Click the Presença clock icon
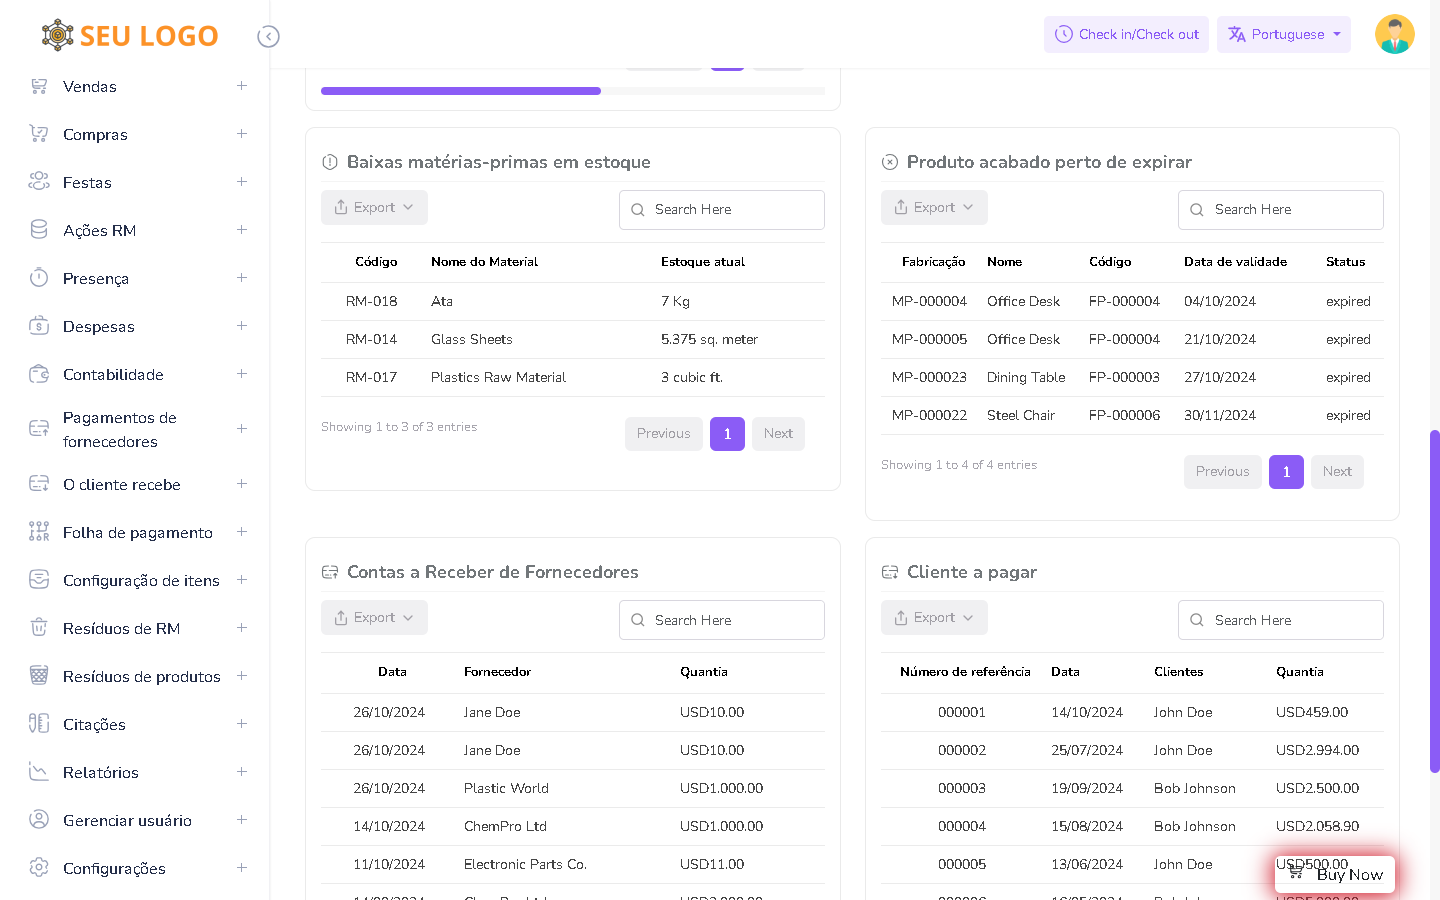 click(39, 278)
